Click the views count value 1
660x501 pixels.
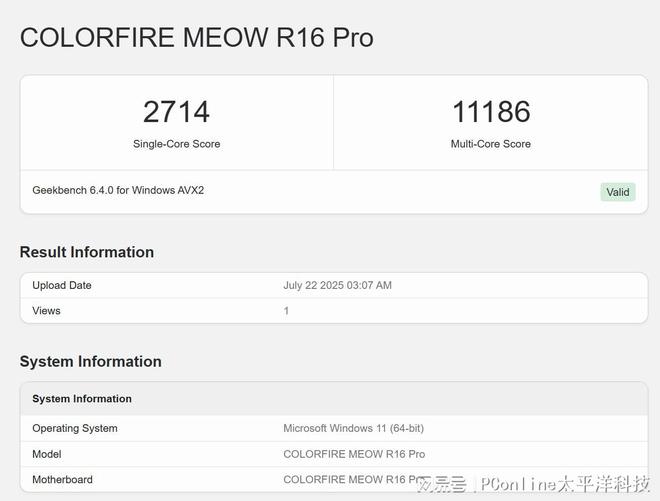(x=286, y=311)
